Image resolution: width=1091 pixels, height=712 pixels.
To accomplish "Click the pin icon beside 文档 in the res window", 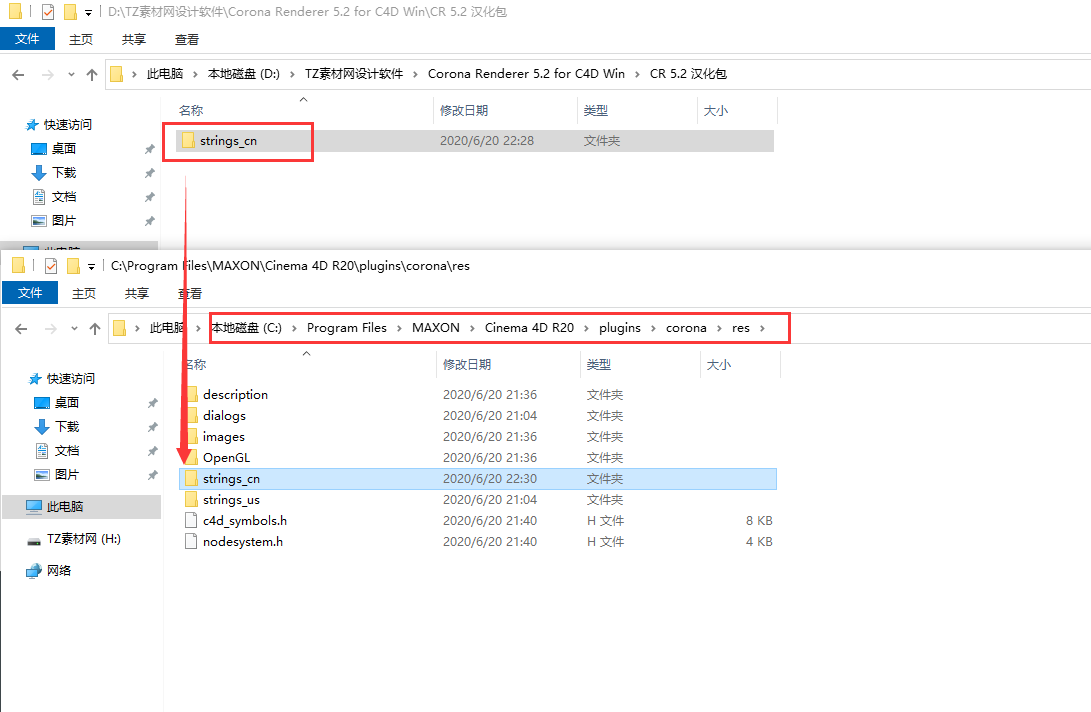I will click(x=152, y=451).
